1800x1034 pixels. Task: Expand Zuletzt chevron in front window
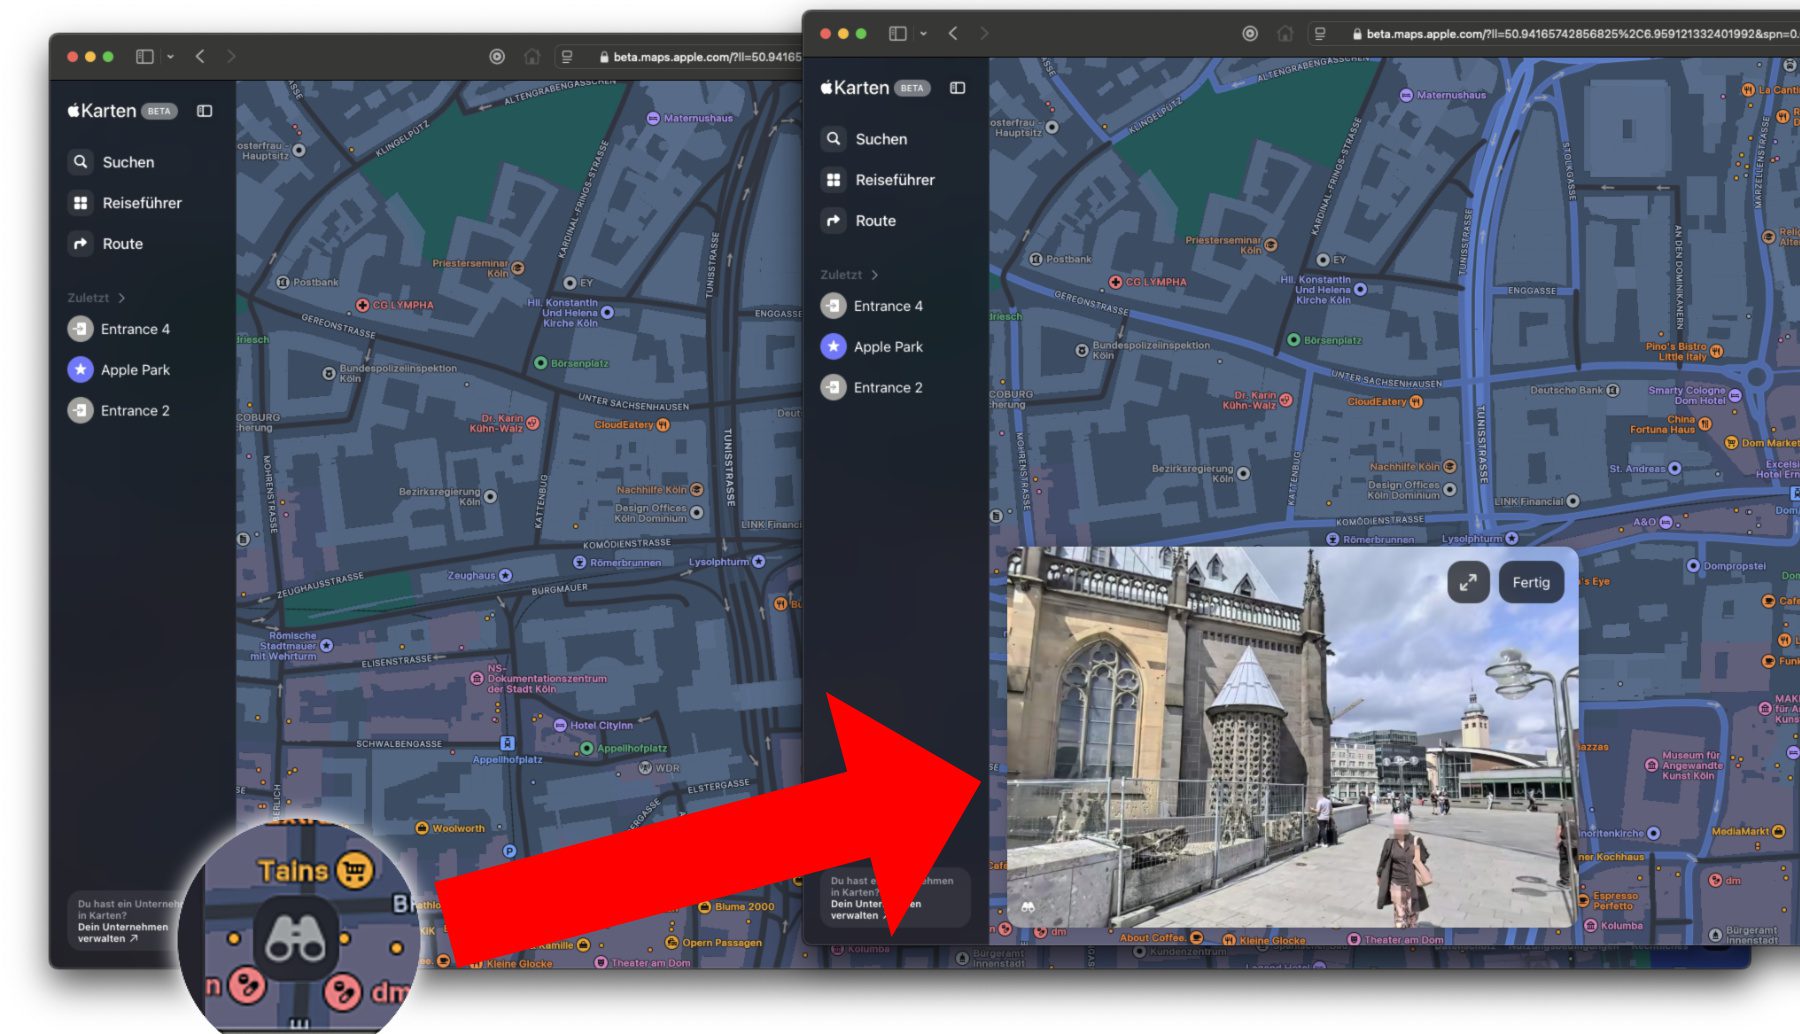[875, 275]
